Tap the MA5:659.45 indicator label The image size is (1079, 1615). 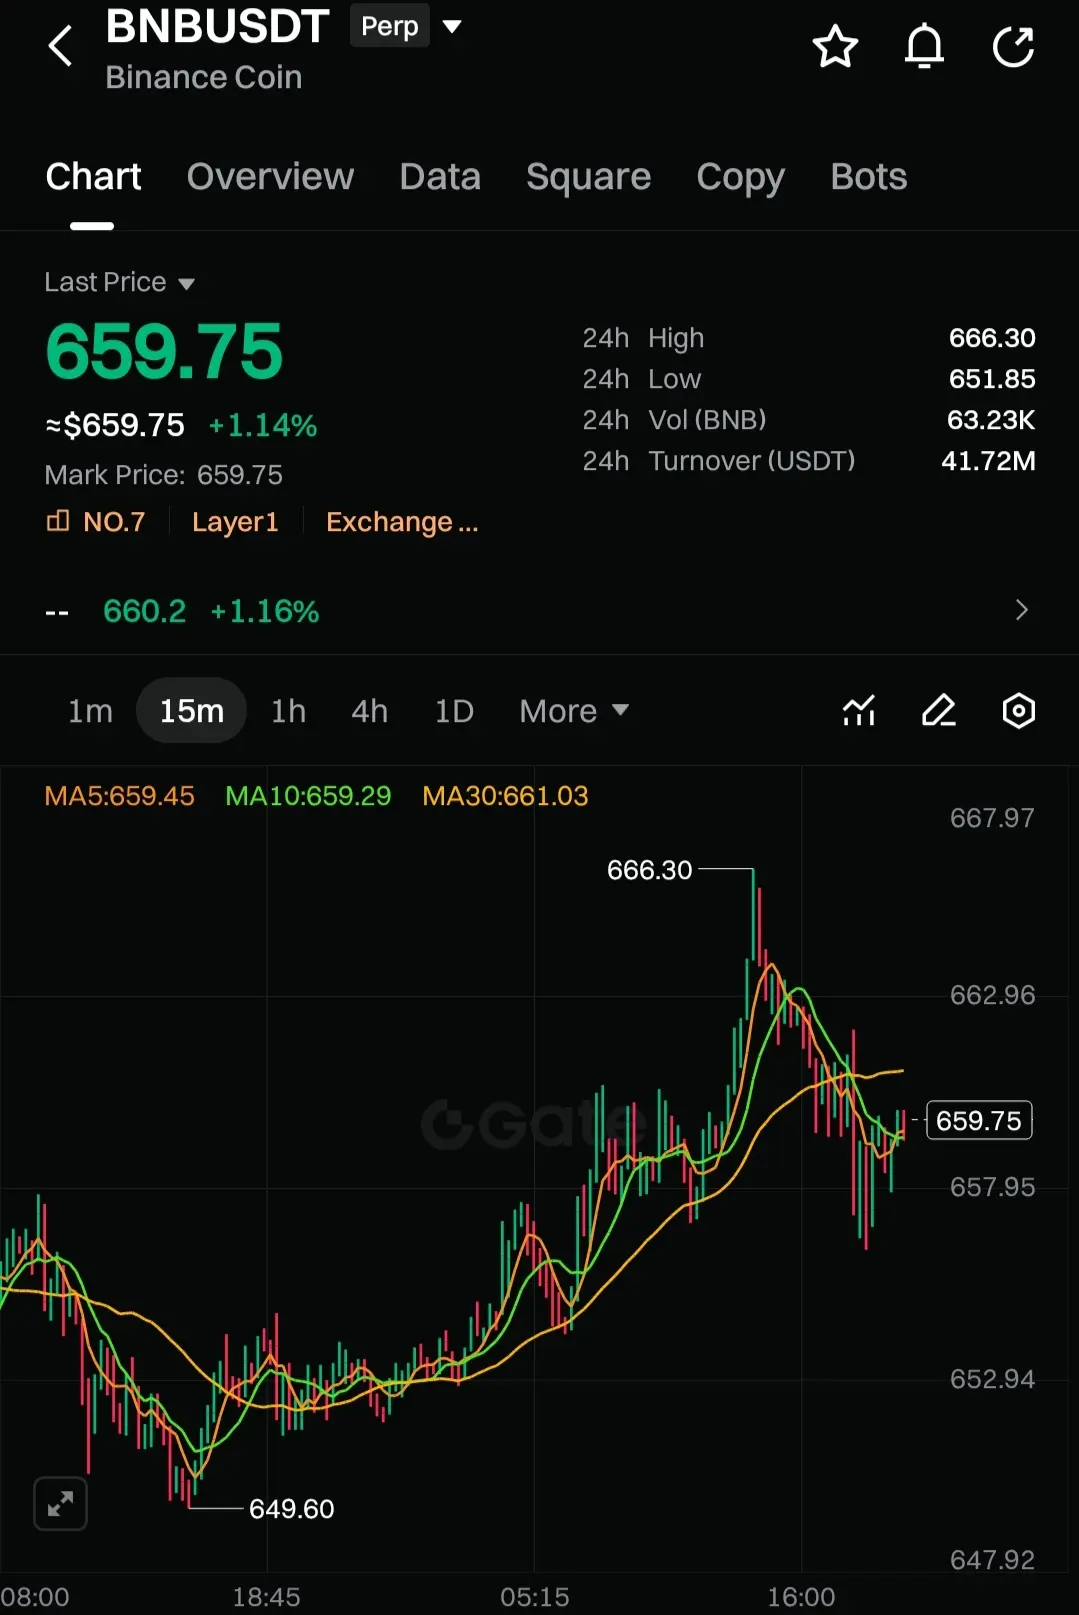119,796
